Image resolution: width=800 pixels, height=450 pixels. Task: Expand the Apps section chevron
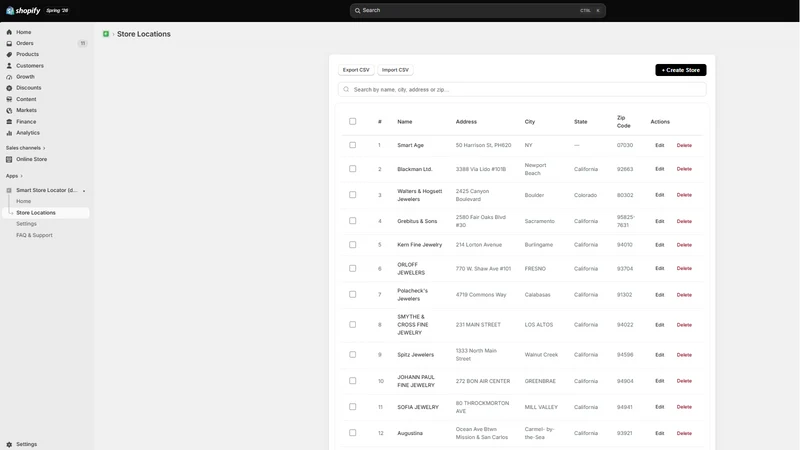pos(21,176)
